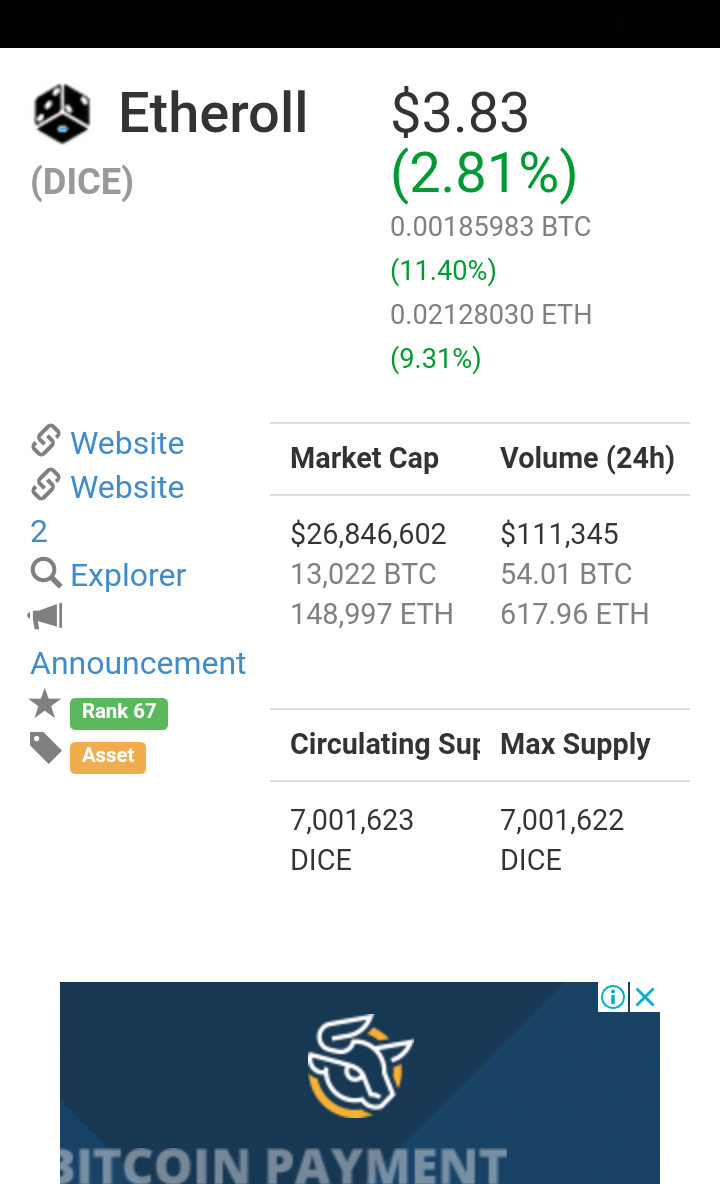Click the Volume (24h) column header
Image resolution: width=720 pixels, height=1184 pixels.
587,458
